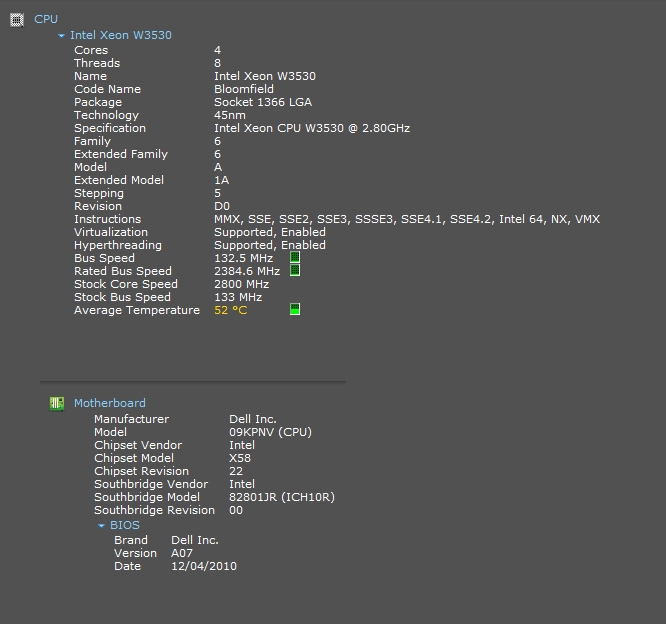
Task: Click the BIOS heading link
Action: point(124,525)
